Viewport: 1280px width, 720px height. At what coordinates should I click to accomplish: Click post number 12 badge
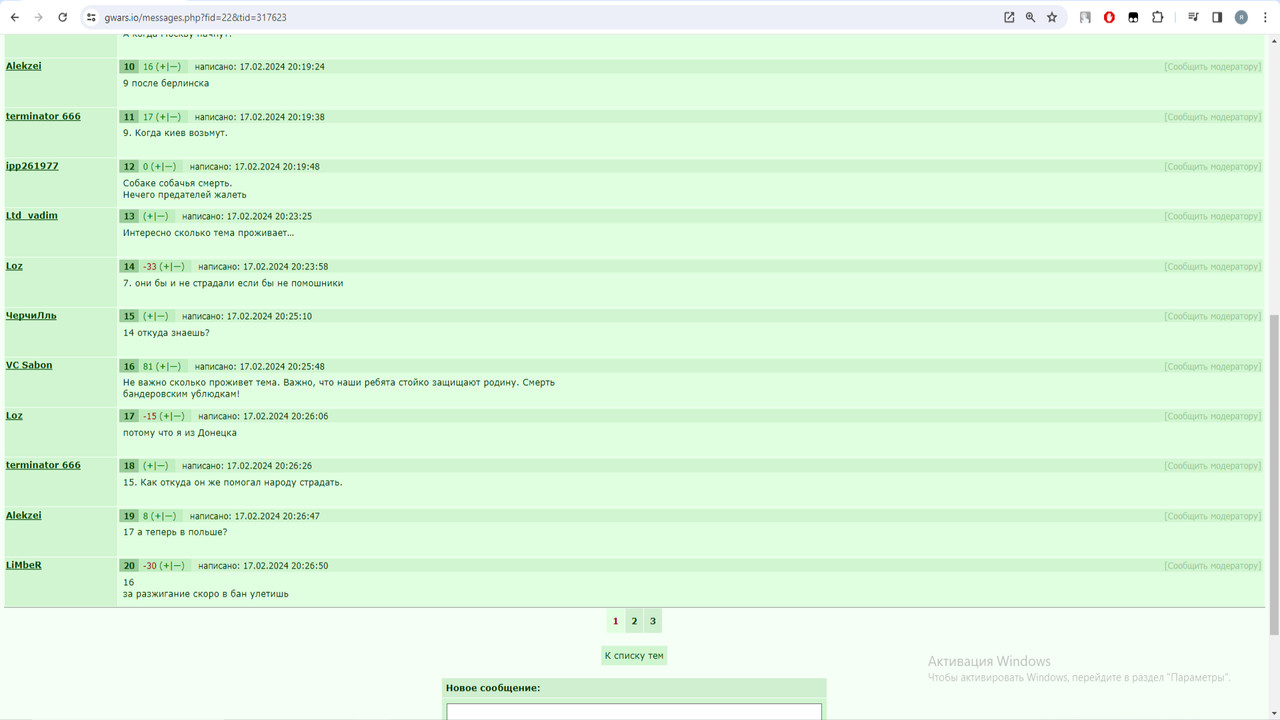(x=129, y=167)
